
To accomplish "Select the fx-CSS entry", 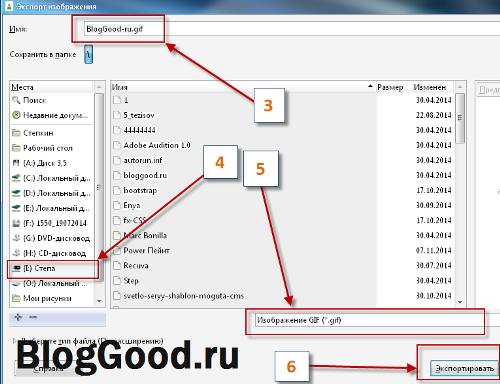I will click(135, 220).
